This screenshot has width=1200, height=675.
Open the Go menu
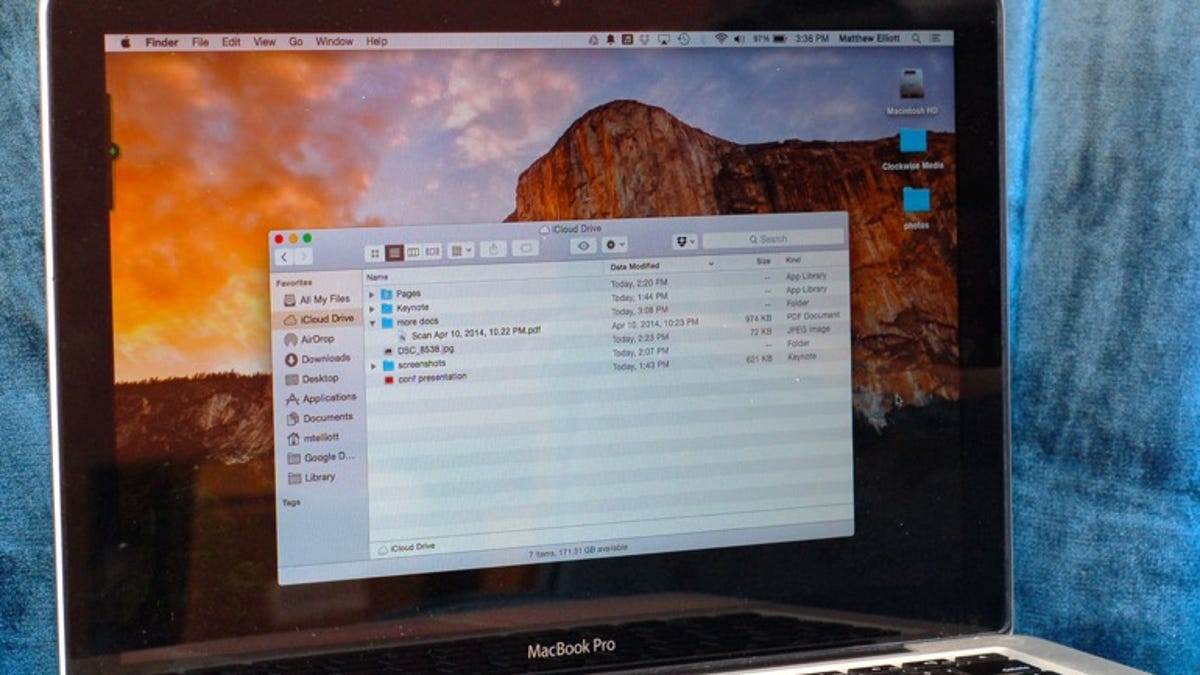[x=296, y=42]
